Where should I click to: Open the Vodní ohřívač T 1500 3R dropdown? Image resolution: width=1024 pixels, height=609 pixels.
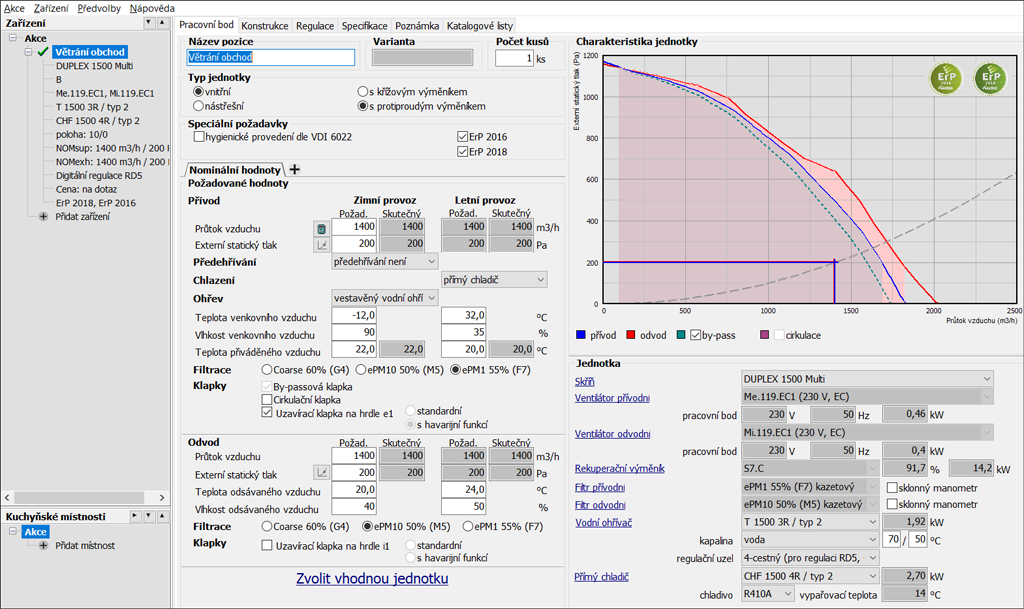[810, 522]
